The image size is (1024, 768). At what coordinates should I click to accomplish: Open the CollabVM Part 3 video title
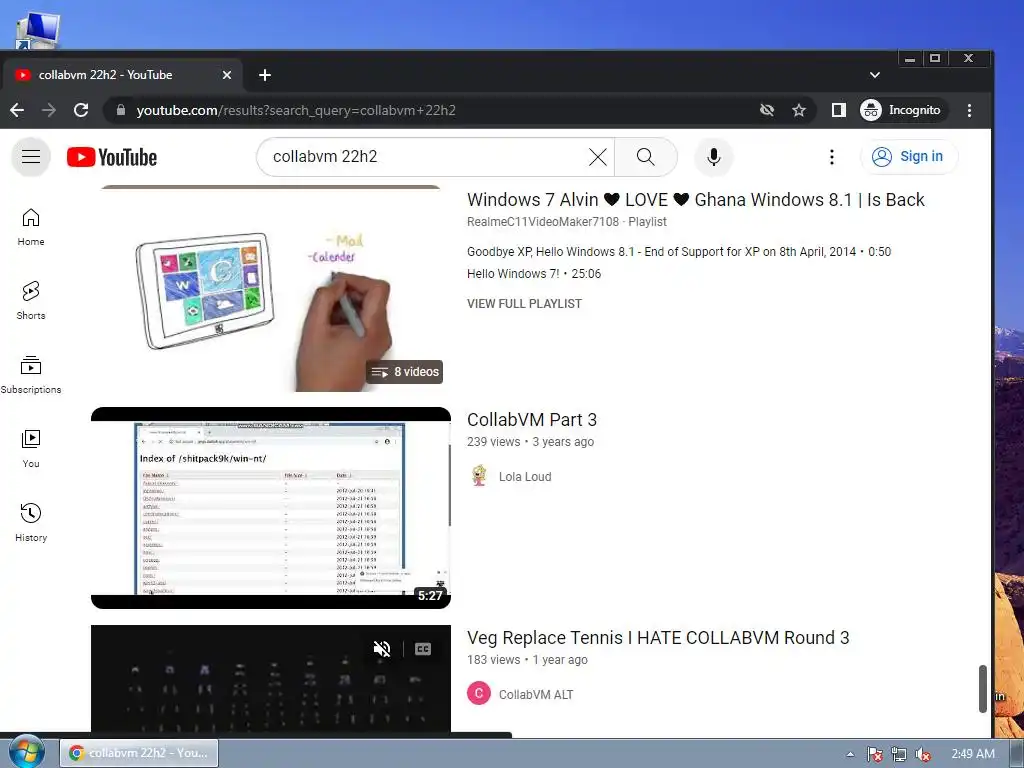click(532, 420)
